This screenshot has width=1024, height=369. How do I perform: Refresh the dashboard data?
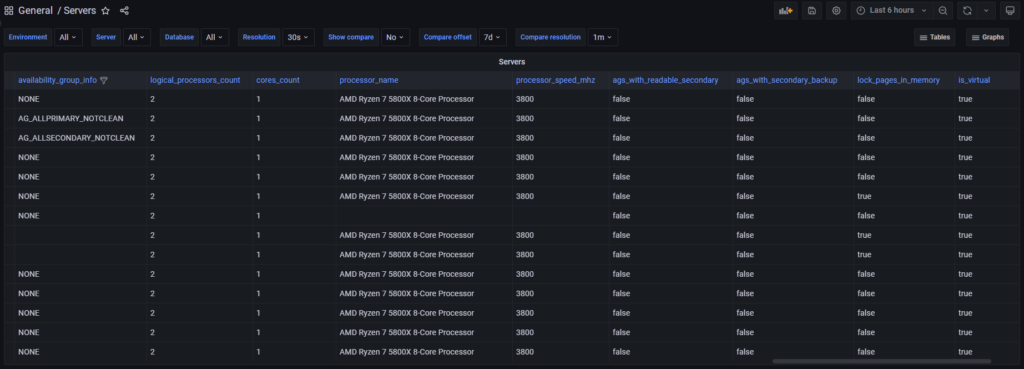pos(967,10)
